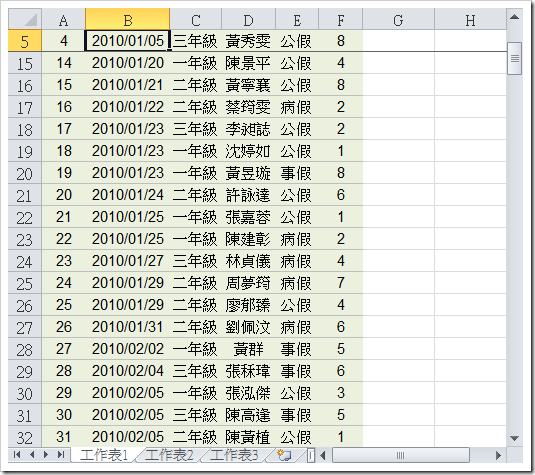Select cell with date 2010/01/05
This screenshot has height=475, width=535.
click(128, 41)
